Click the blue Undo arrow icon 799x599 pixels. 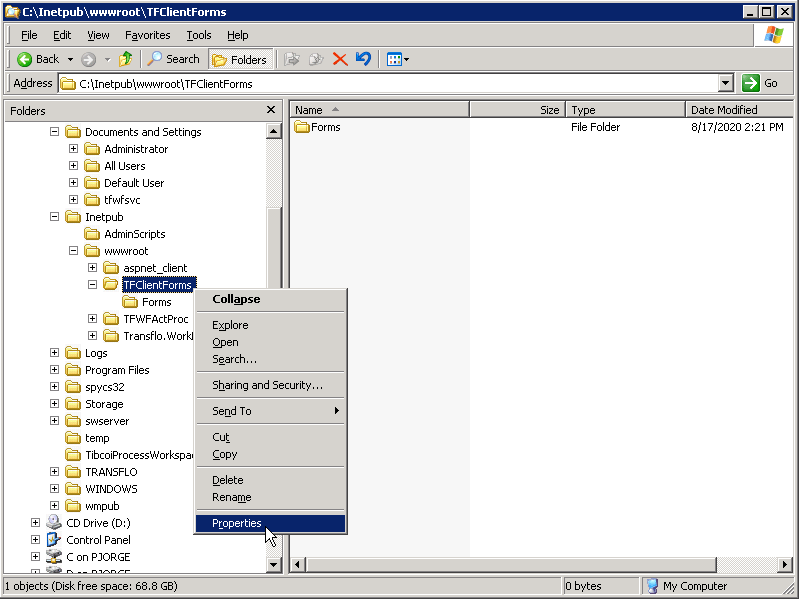pyautogui.click(x=363, y=59)
